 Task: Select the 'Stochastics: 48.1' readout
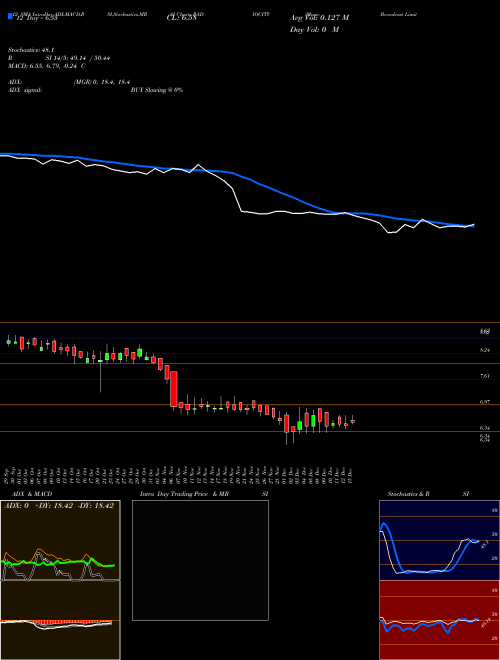(x=29, y=50)
